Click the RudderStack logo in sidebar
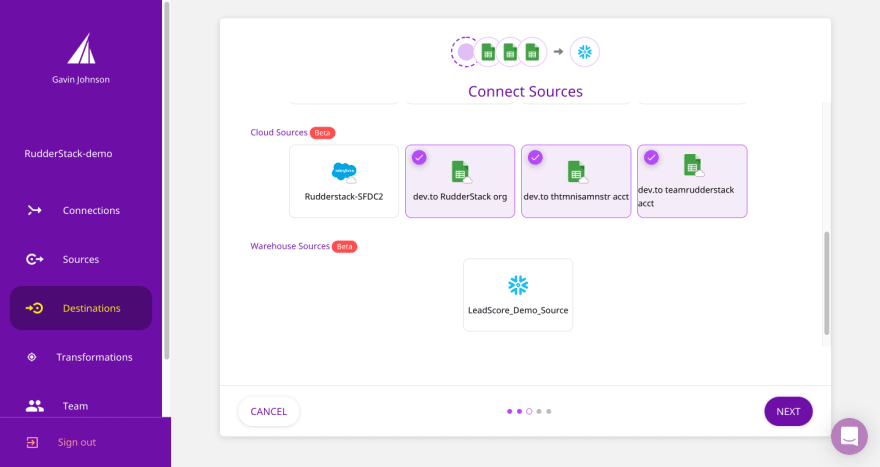 click(81, 49)
